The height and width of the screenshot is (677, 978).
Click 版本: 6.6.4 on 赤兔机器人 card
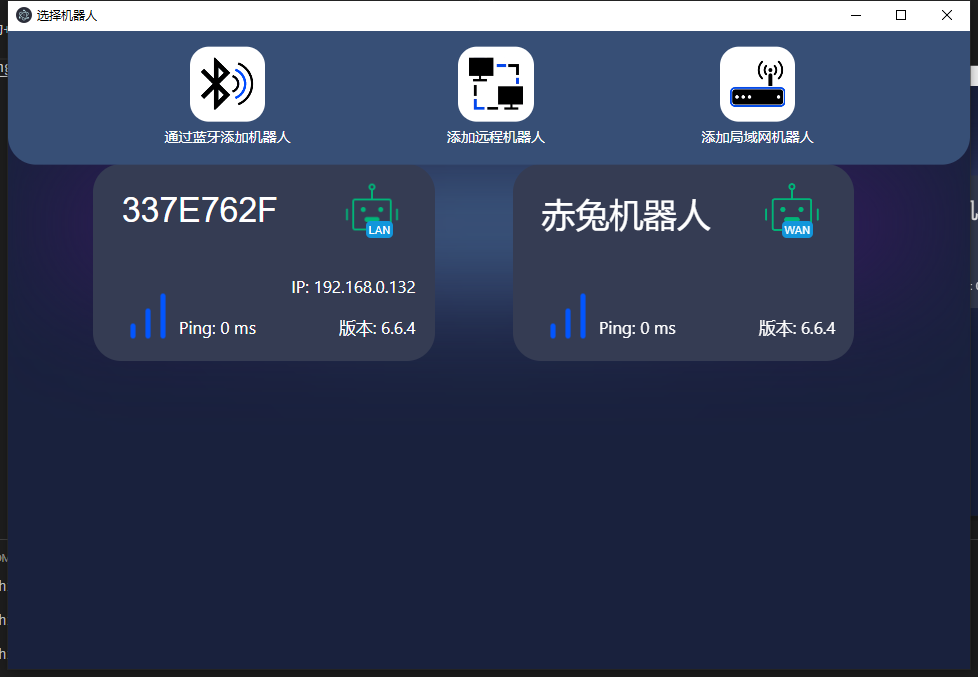pyautogui.click(x=797, y=328)
